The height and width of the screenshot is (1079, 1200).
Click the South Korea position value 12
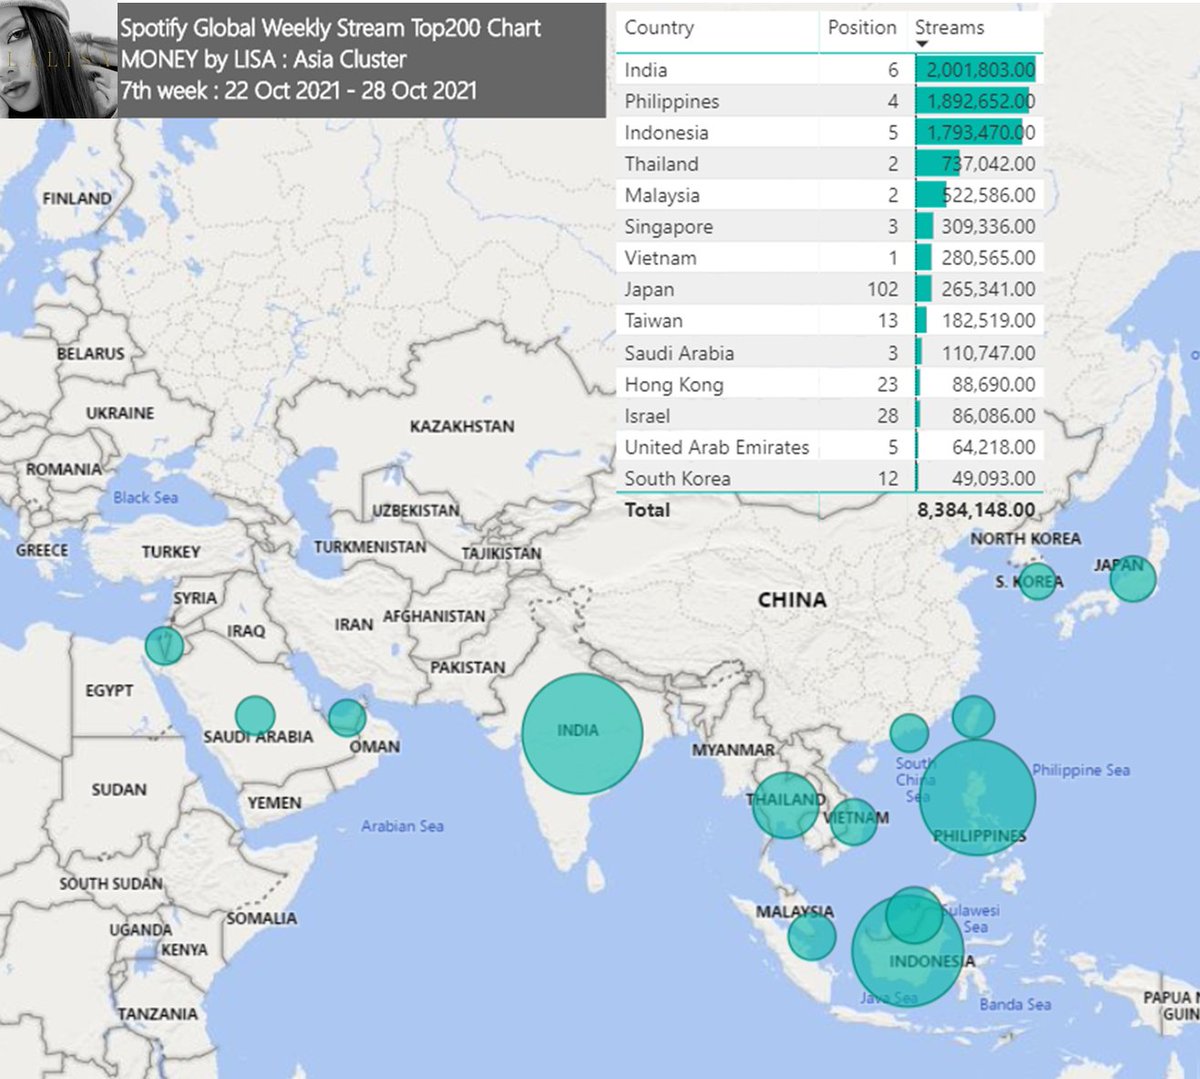(888, 479)
